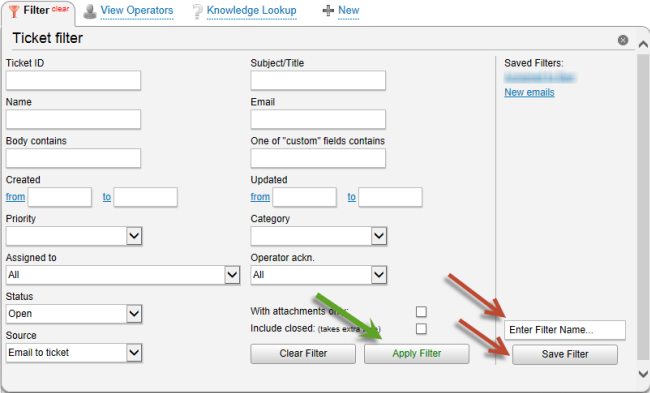The image size is (650, 393).
Task: Open the View Operators tab
Action: click(x=137, y=10)
